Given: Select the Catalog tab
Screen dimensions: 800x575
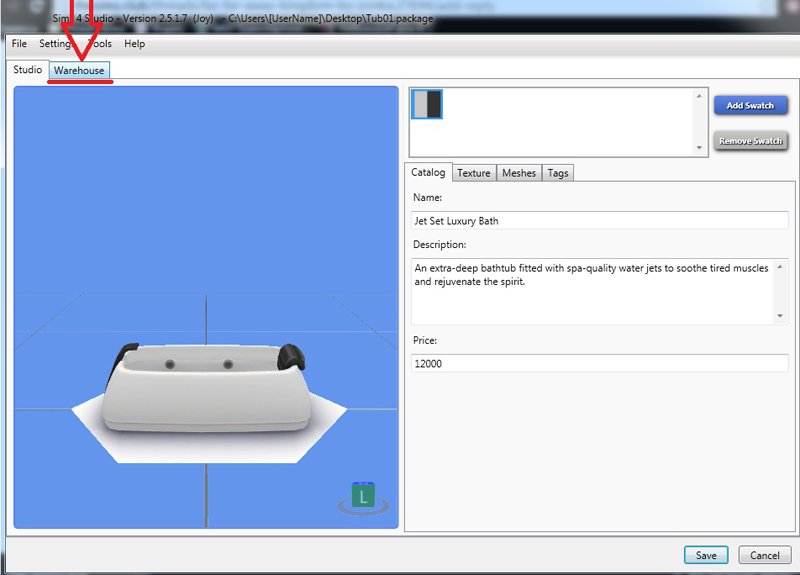Looking at the screenshot, I should pyautogui.click(x=428, y=173).
